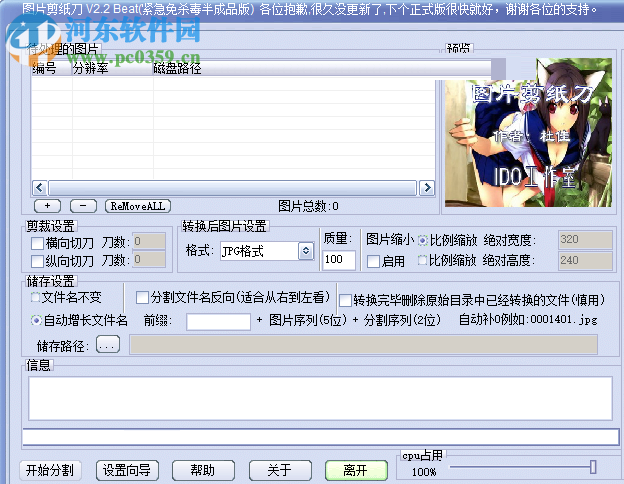The height and width of the screenshot is (484, 624).
Task: Click the minus button to remove an image
Action: [x=83, y=206]
